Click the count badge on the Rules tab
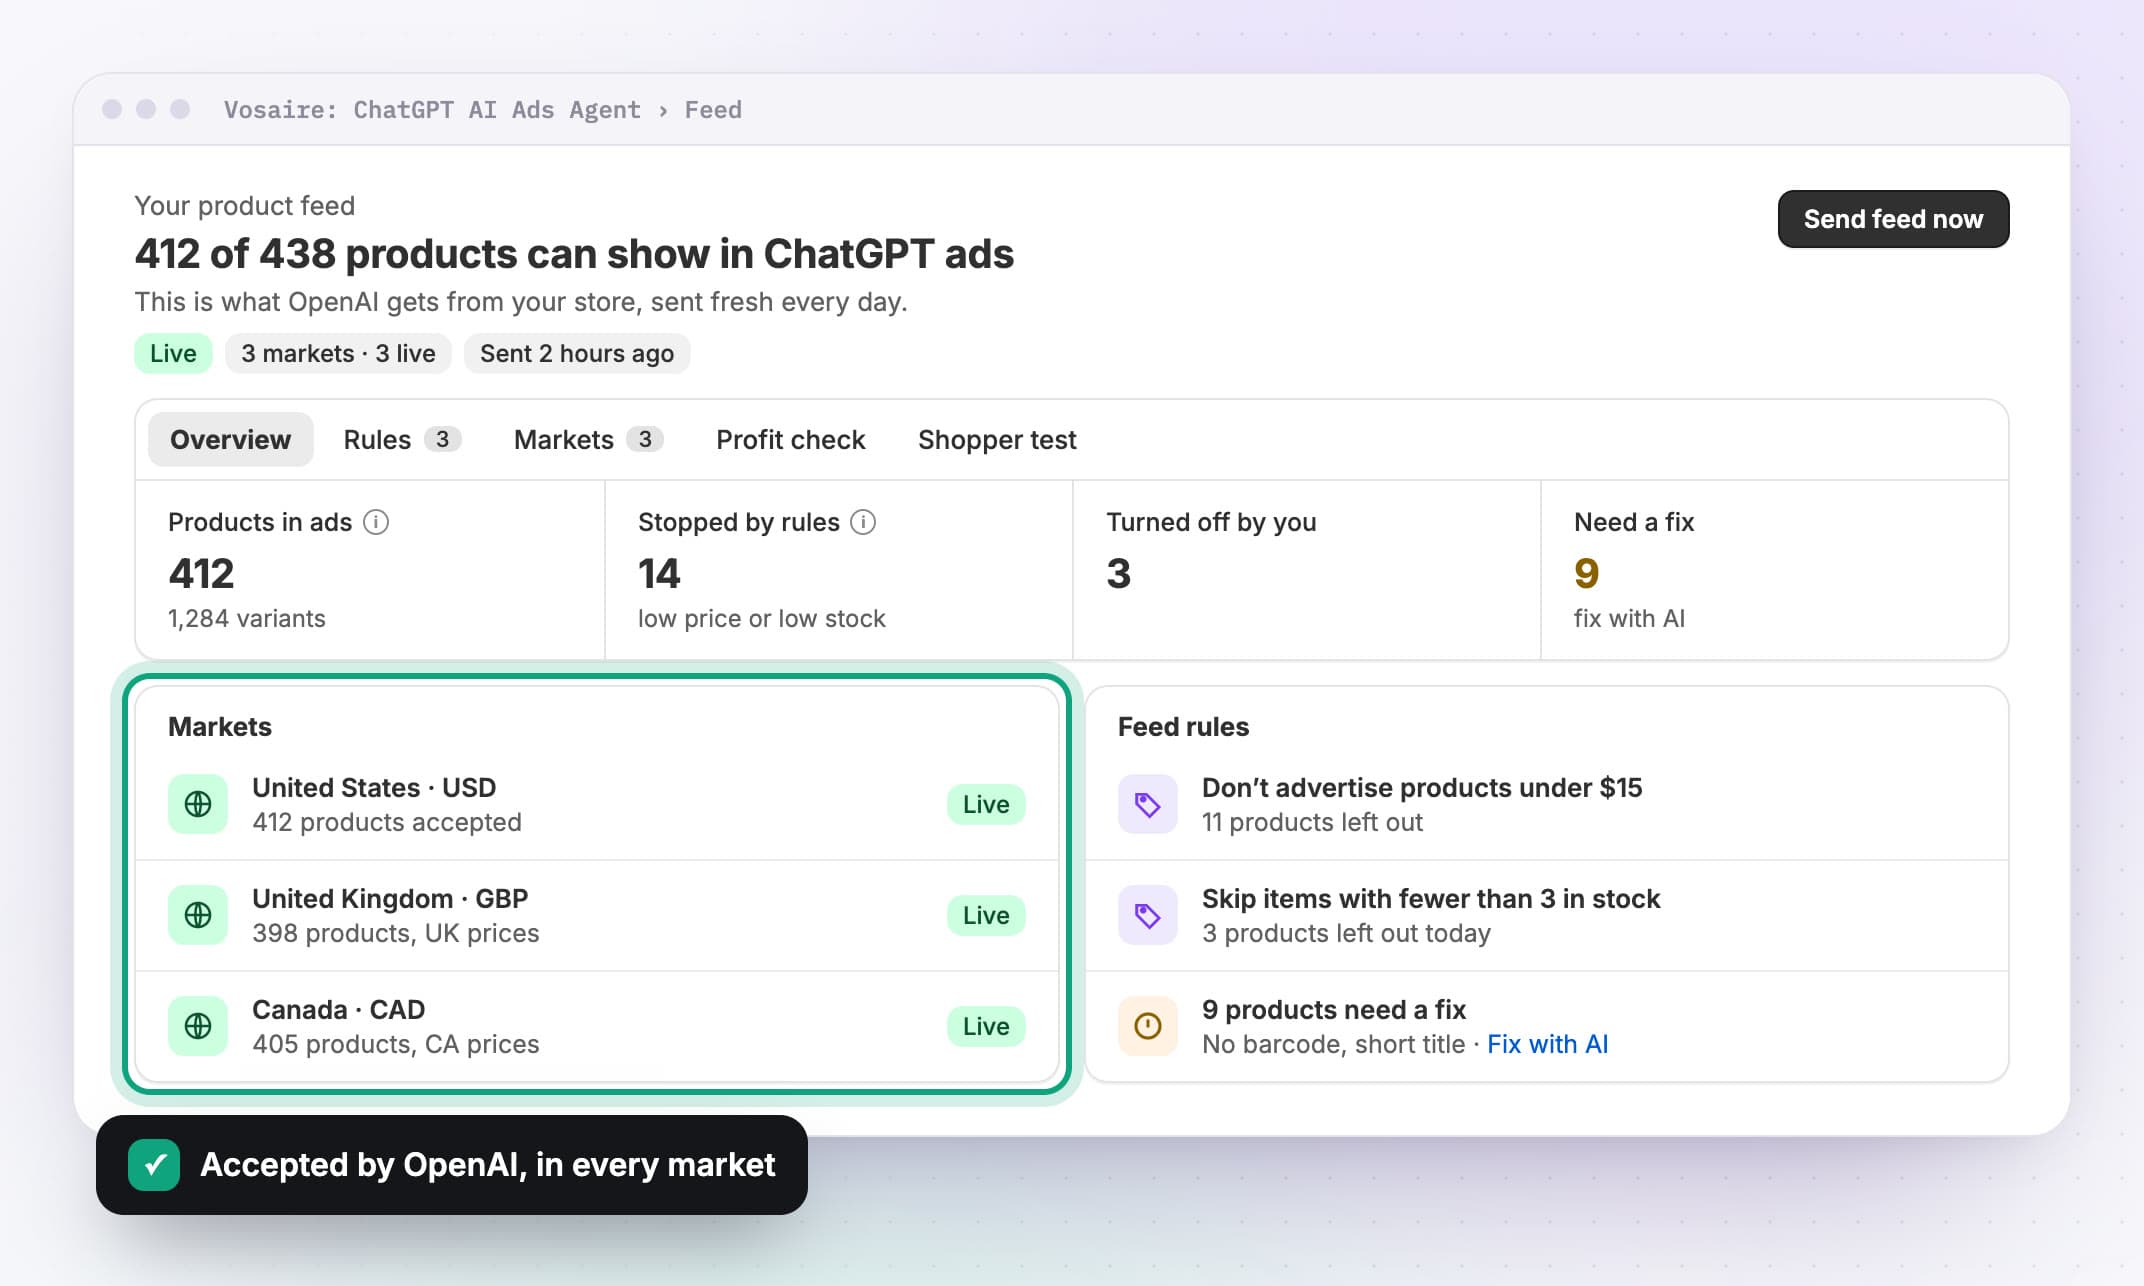 pos(442,440)
